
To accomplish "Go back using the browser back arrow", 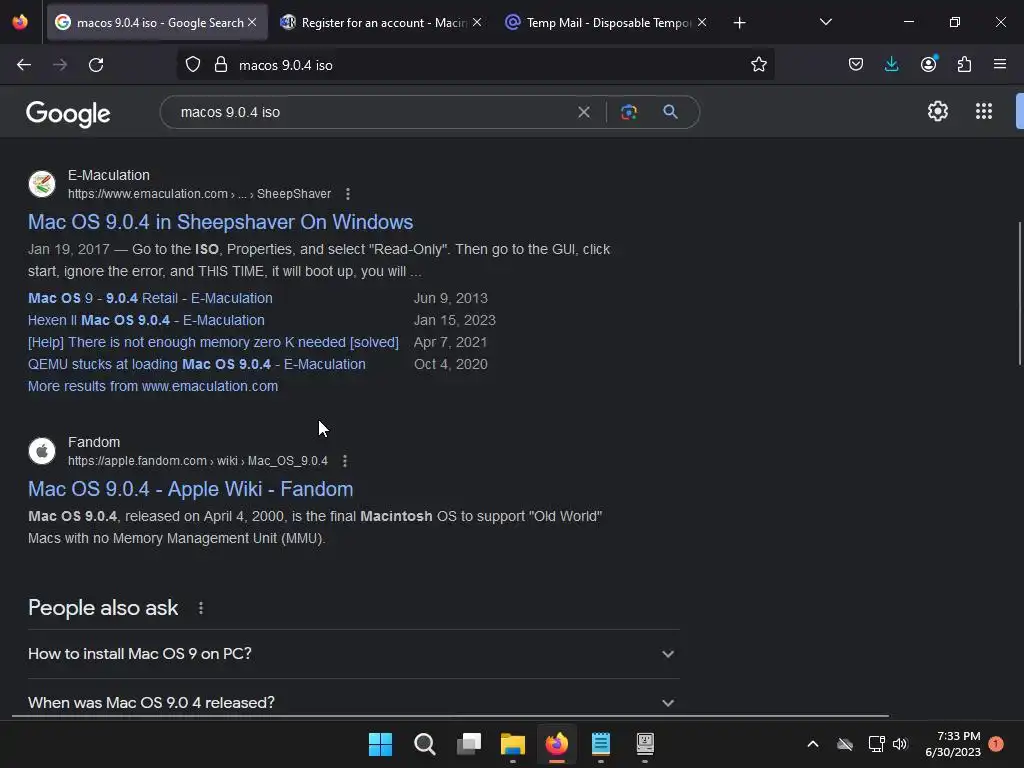I will pos(24,65).
